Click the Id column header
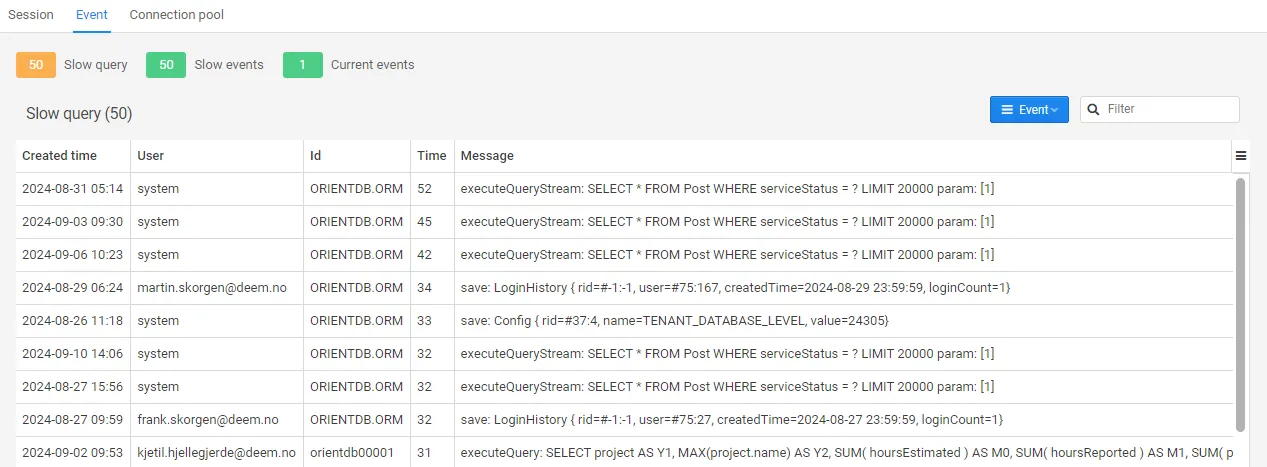Screen dimensions: 1267x467 coord(316,156)
